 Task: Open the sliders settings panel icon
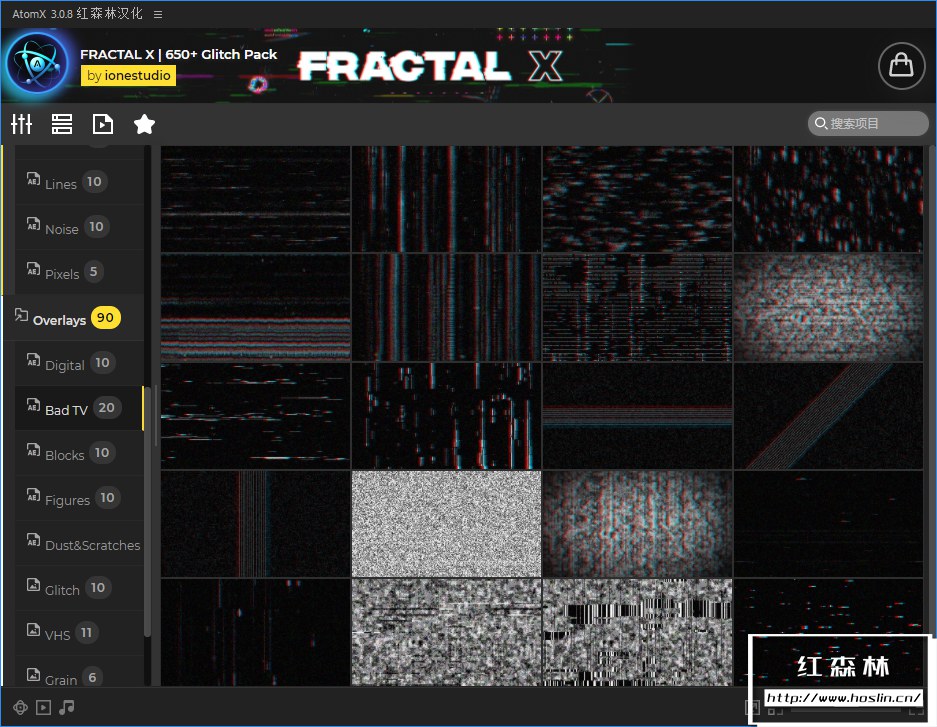coord(22,124)
